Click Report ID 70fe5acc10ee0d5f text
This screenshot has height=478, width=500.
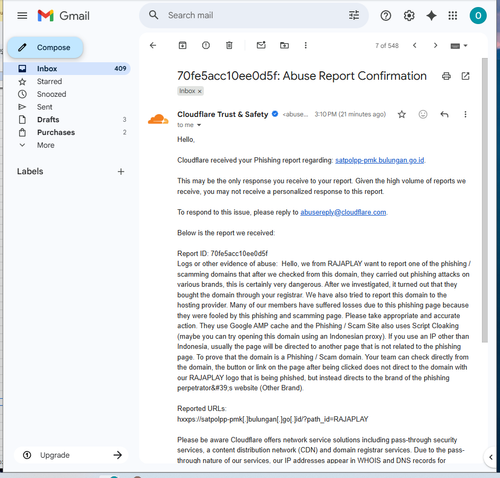point(222,253)
